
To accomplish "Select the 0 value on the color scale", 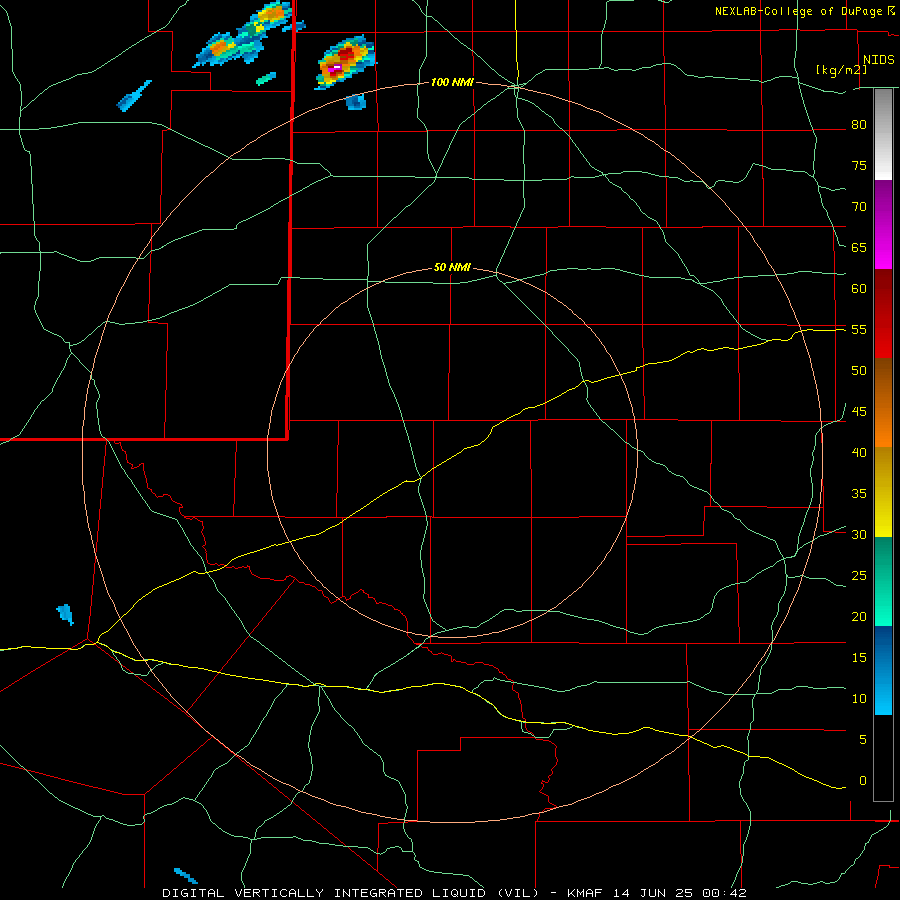I will click(x=863, y=781).
